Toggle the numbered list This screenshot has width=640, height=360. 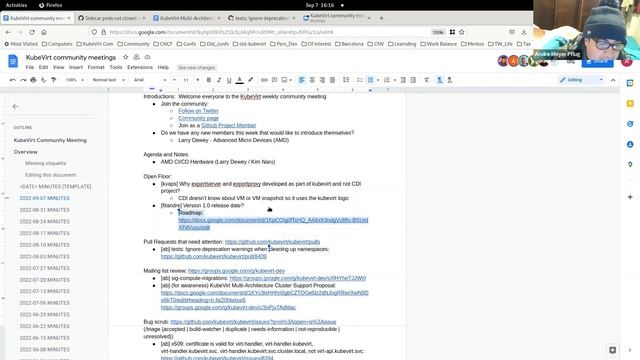coord(387,80)
